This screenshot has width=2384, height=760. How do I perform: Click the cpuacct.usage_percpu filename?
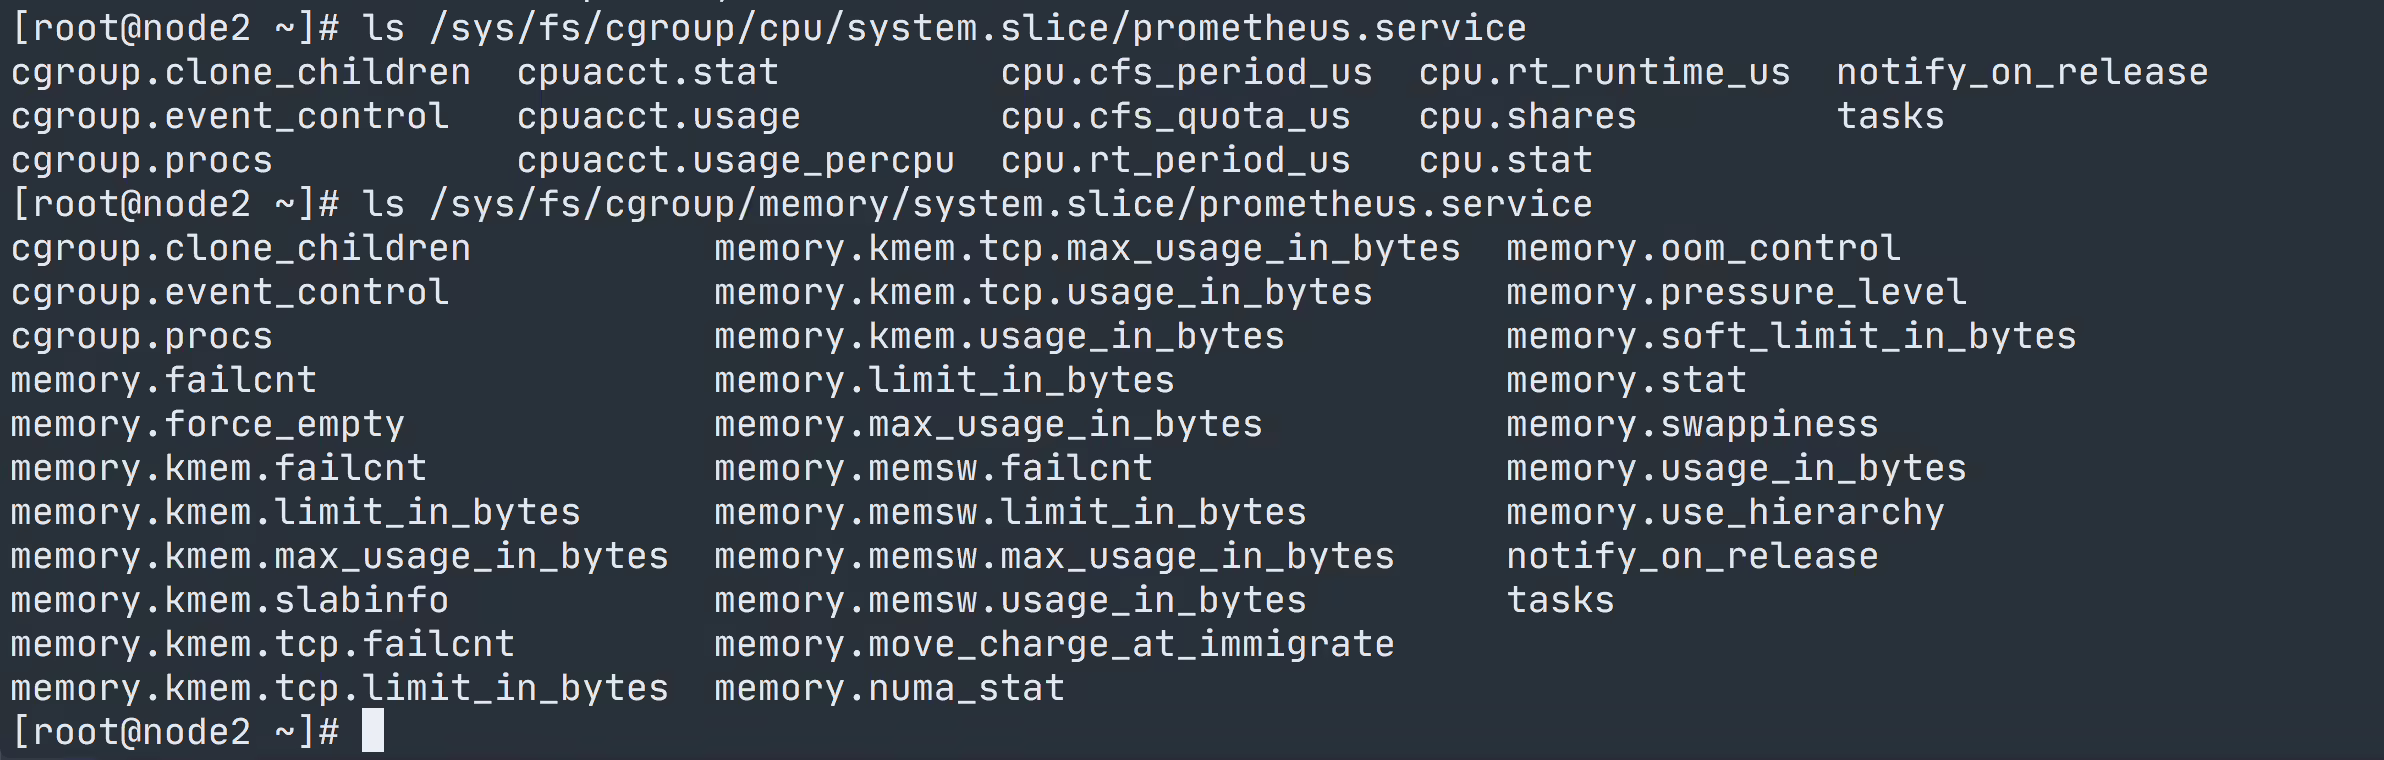(736, 161)
